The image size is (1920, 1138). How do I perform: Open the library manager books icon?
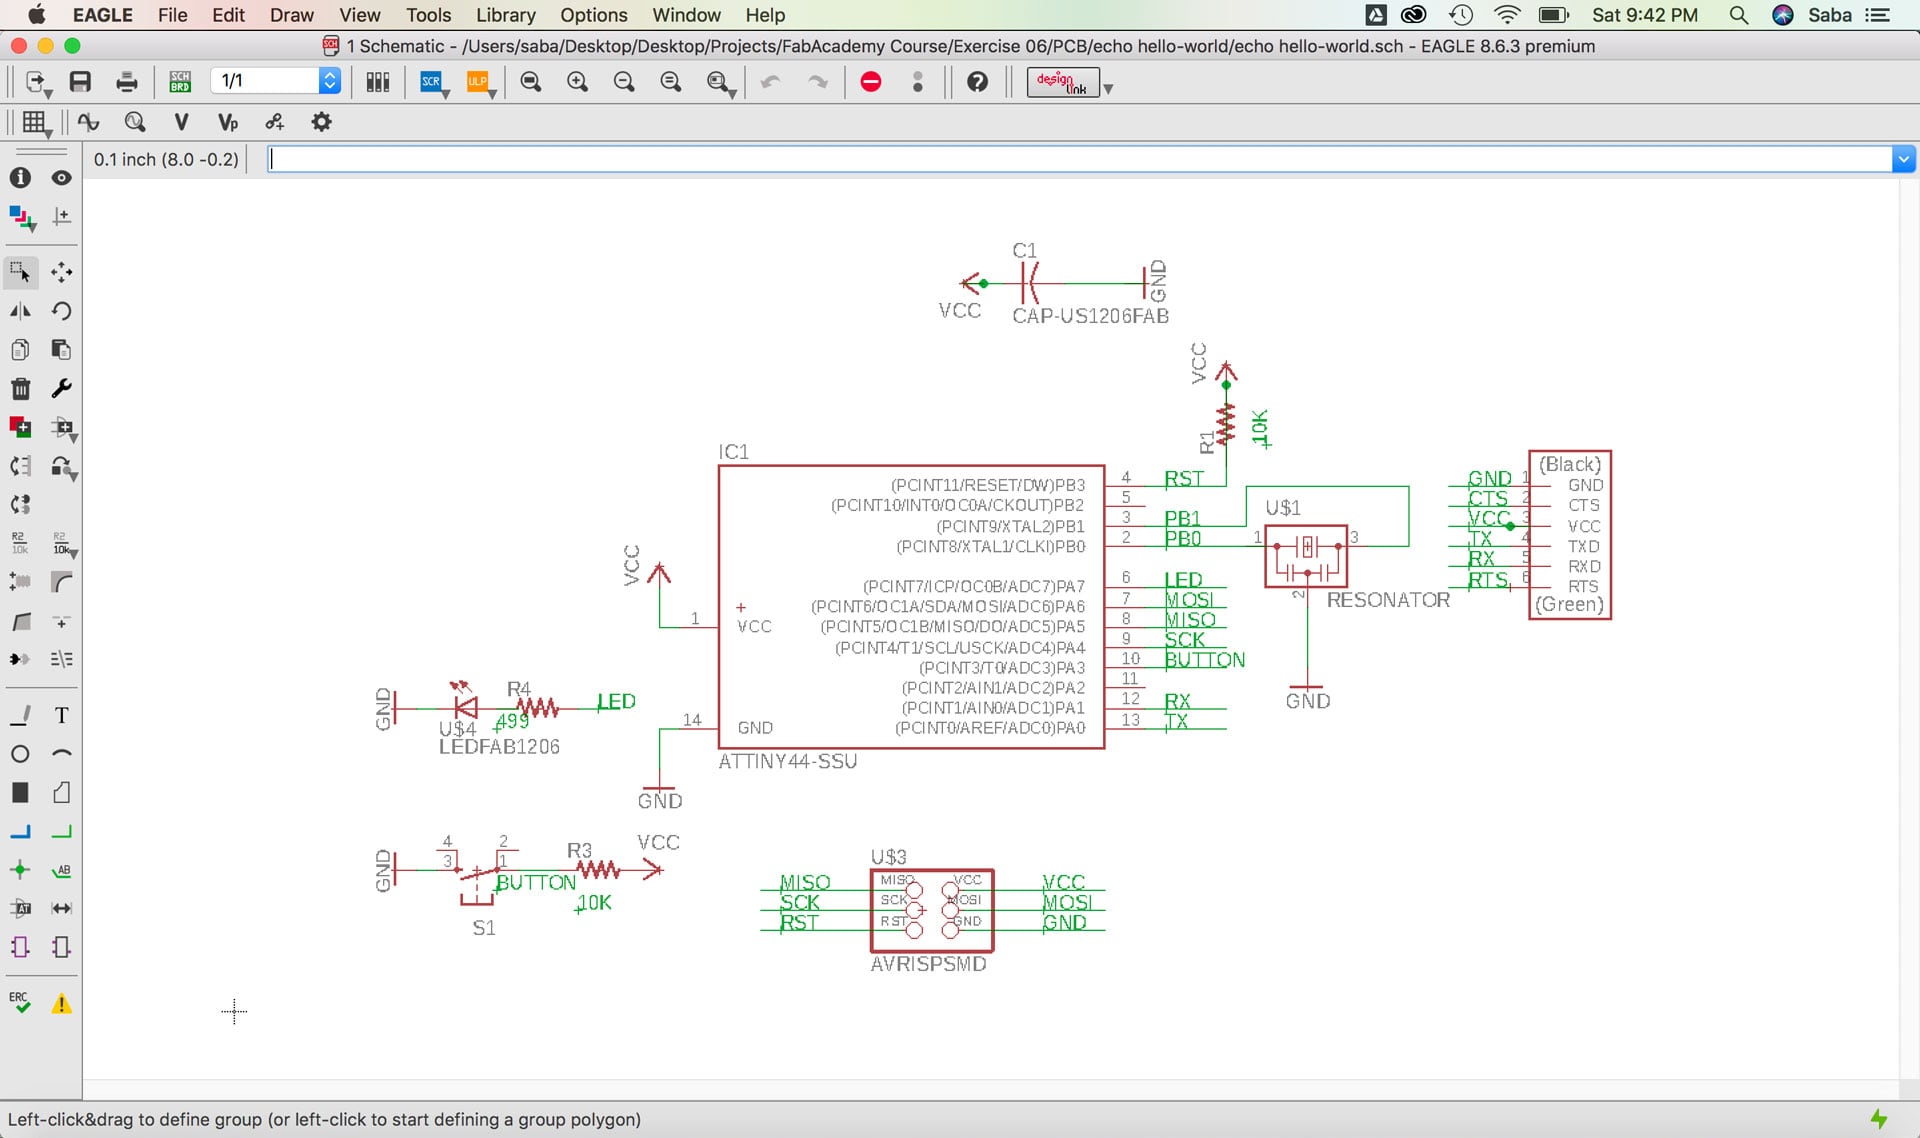378,82
